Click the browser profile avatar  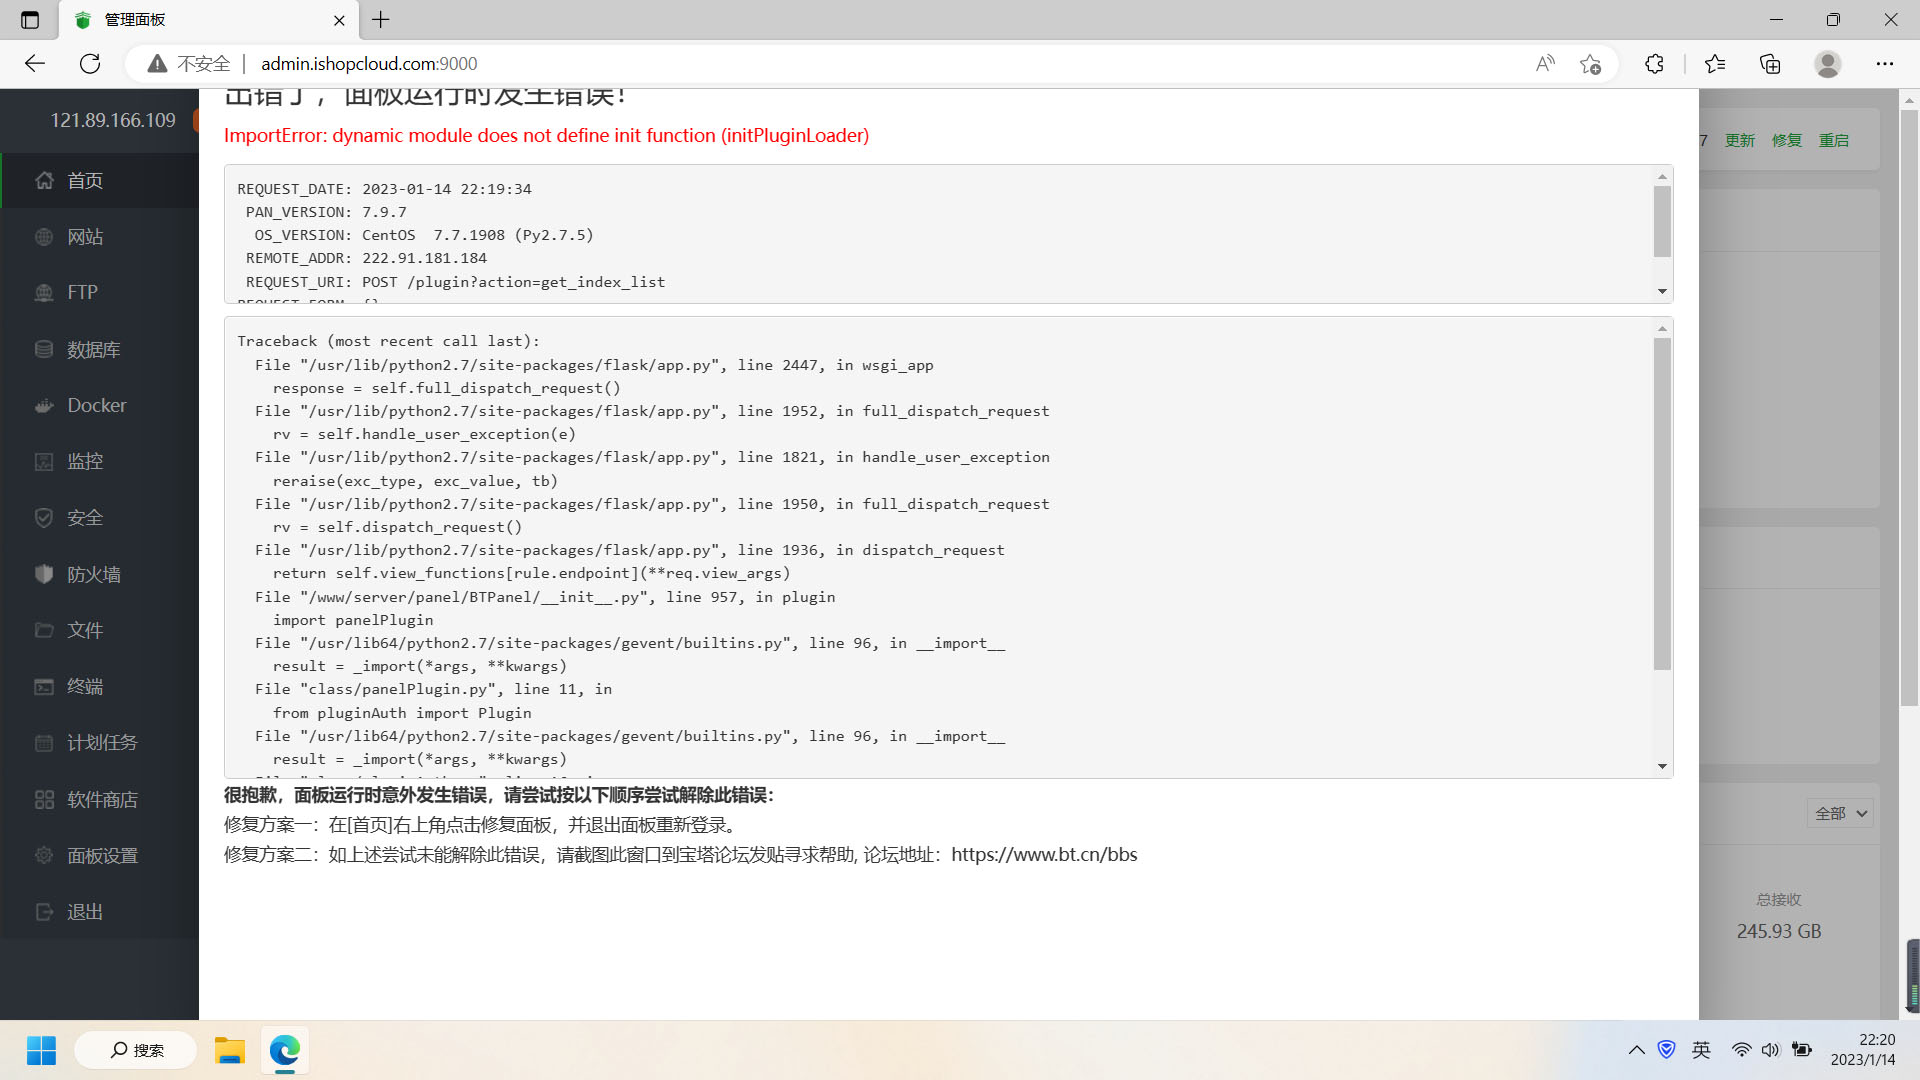(x=1828, y=63)
